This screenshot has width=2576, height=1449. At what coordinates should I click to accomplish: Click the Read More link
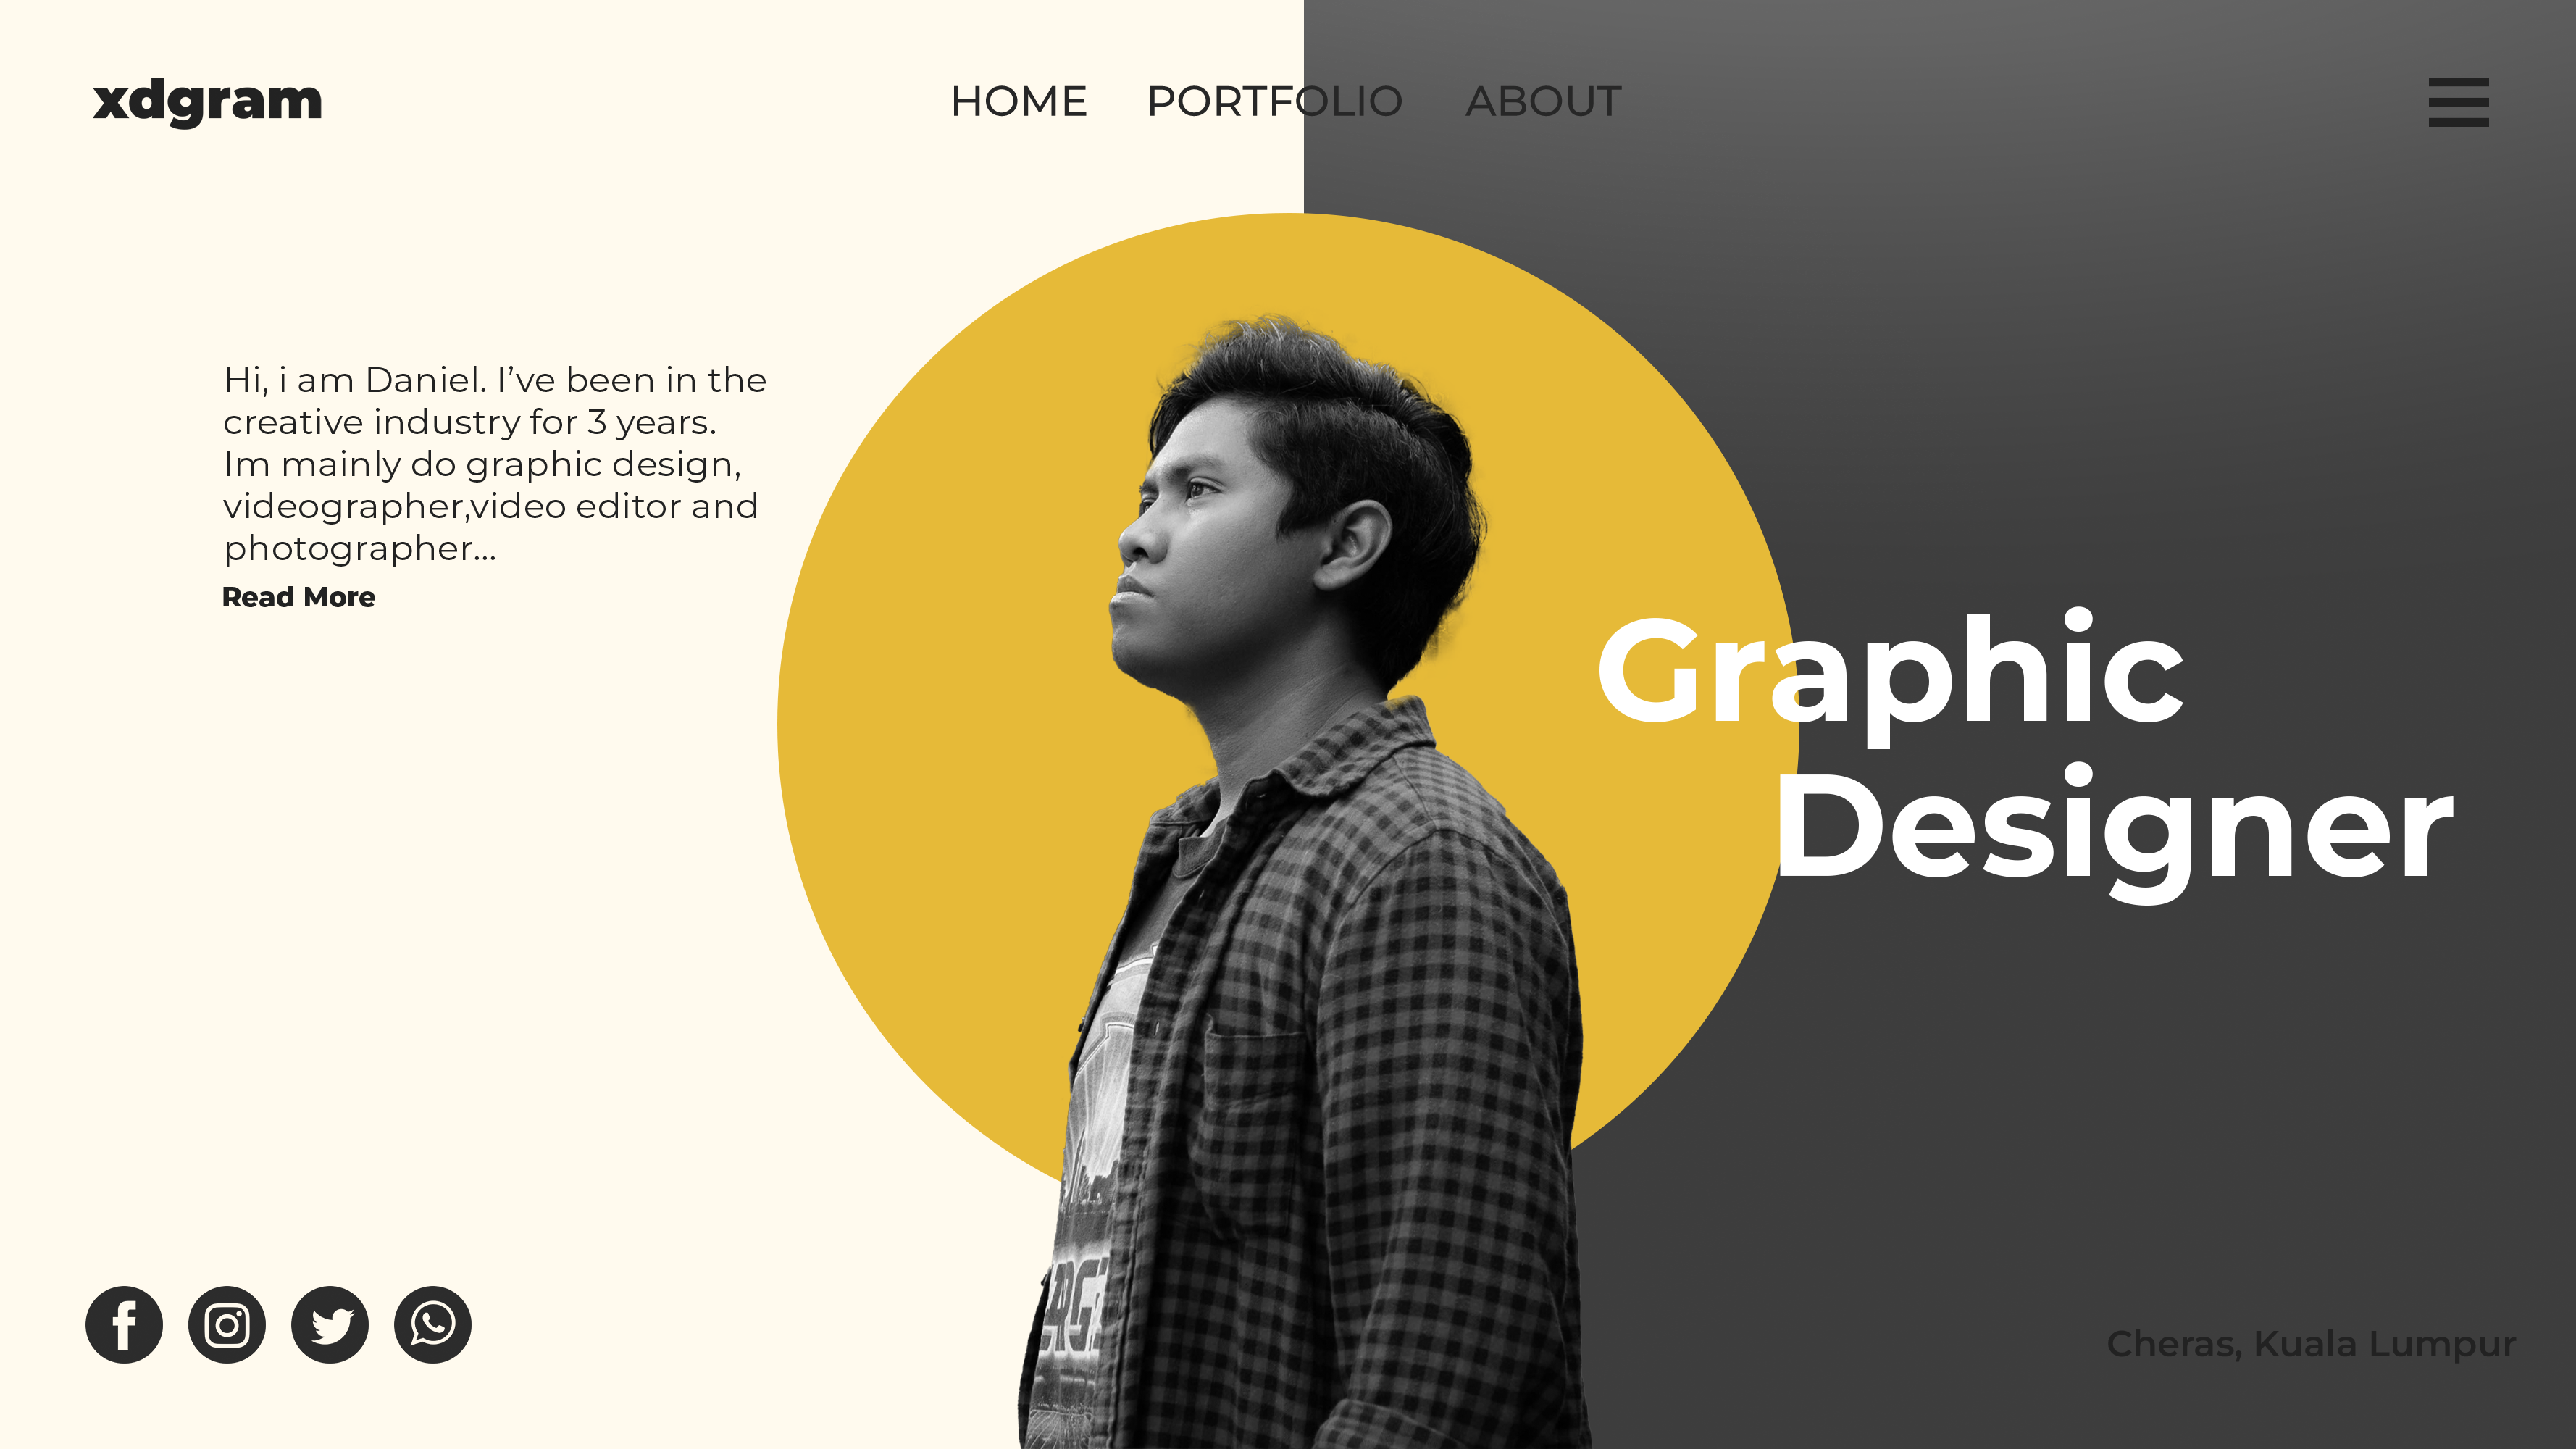pos(298,597)
